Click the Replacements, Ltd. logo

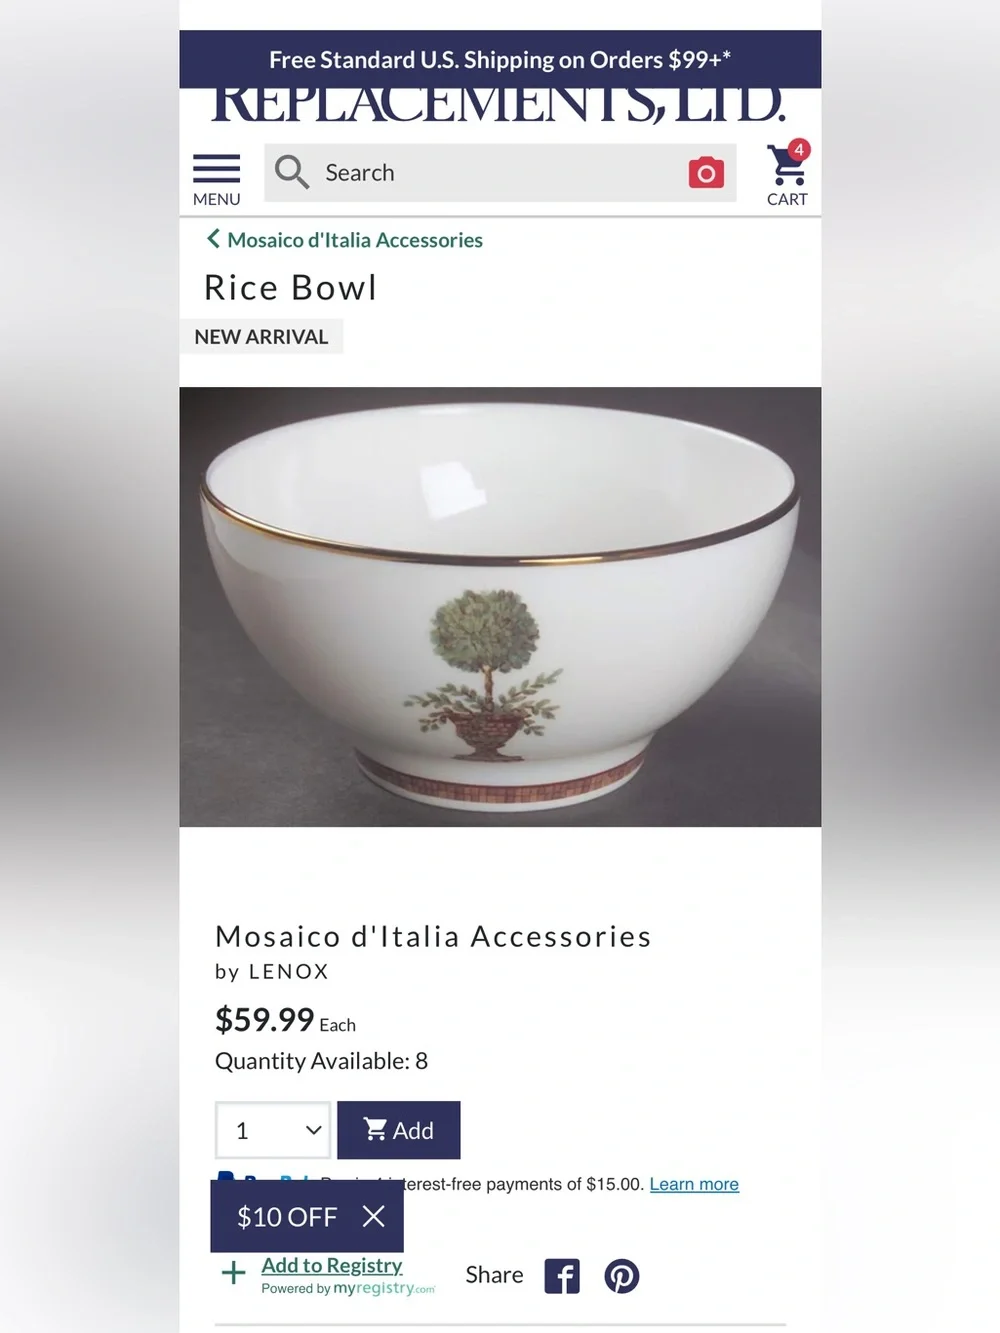coord(499,106)
